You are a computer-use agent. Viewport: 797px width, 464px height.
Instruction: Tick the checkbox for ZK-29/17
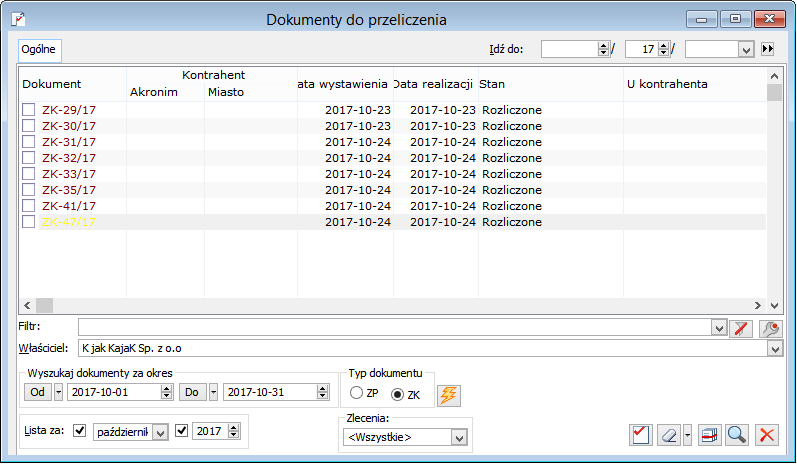click(x=28, y=110)
